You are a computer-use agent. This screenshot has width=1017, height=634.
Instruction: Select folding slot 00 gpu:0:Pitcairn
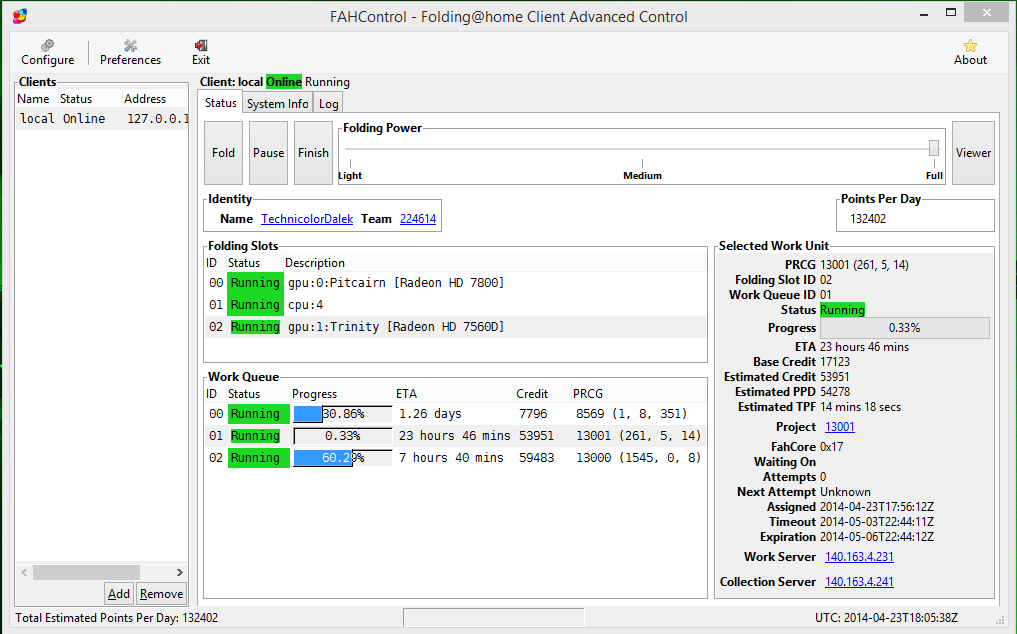click(x=455, y=283)
